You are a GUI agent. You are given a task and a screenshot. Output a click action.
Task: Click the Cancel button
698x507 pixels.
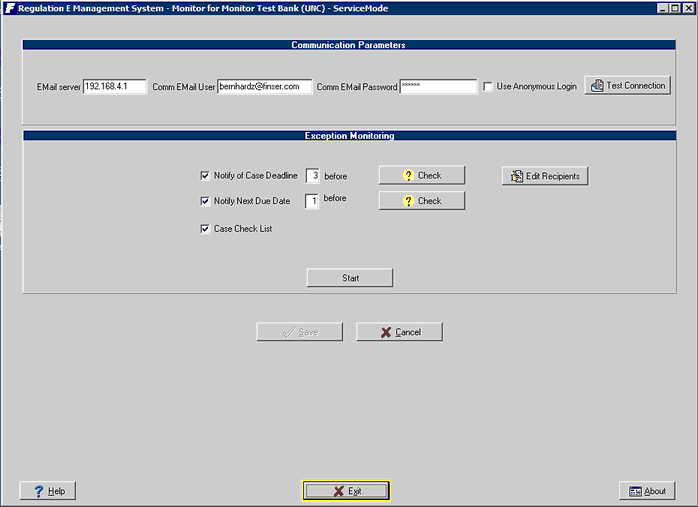[x=399, y=332]
